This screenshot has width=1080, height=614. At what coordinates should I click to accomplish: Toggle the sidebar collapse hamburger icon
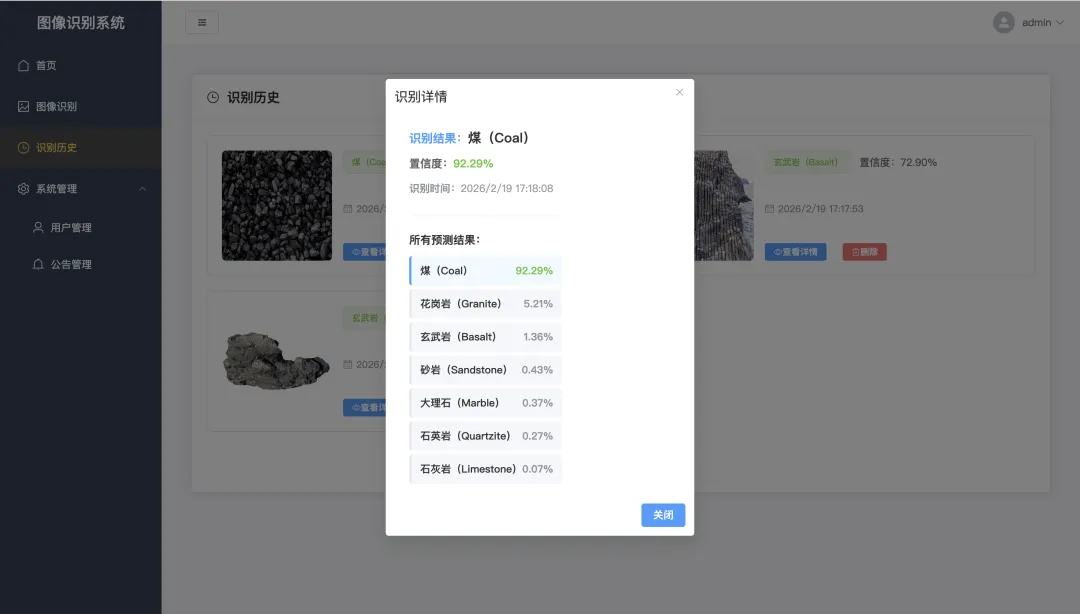tap(202, 23)
